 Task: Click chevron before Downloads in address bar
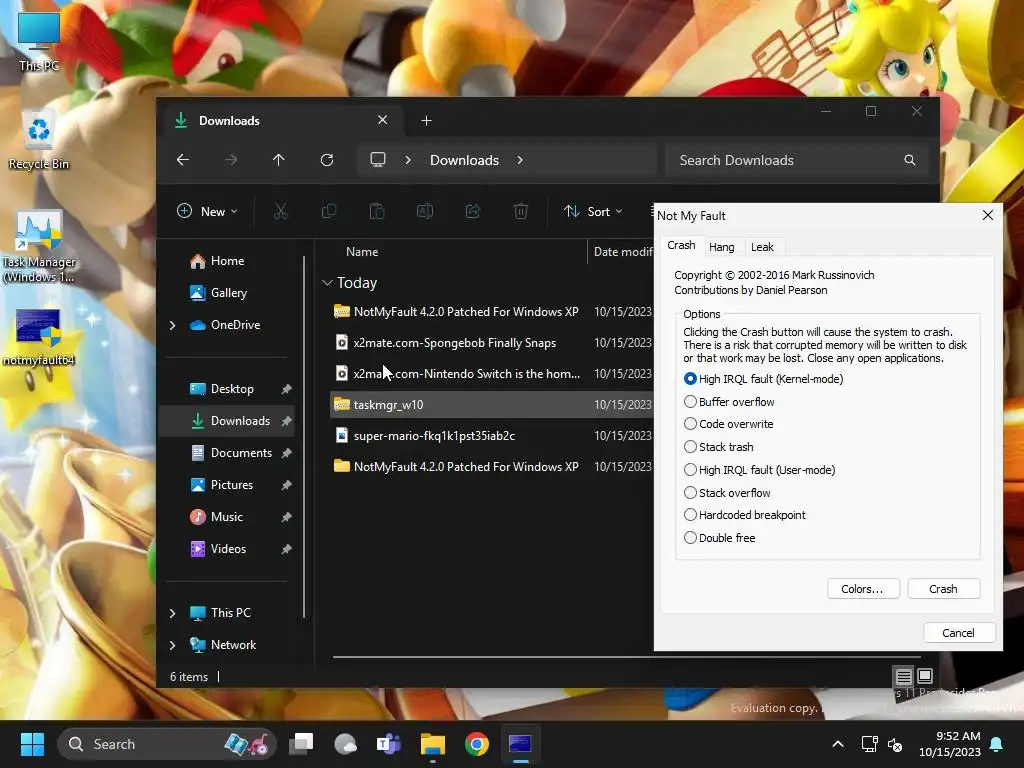click(408, 160)
